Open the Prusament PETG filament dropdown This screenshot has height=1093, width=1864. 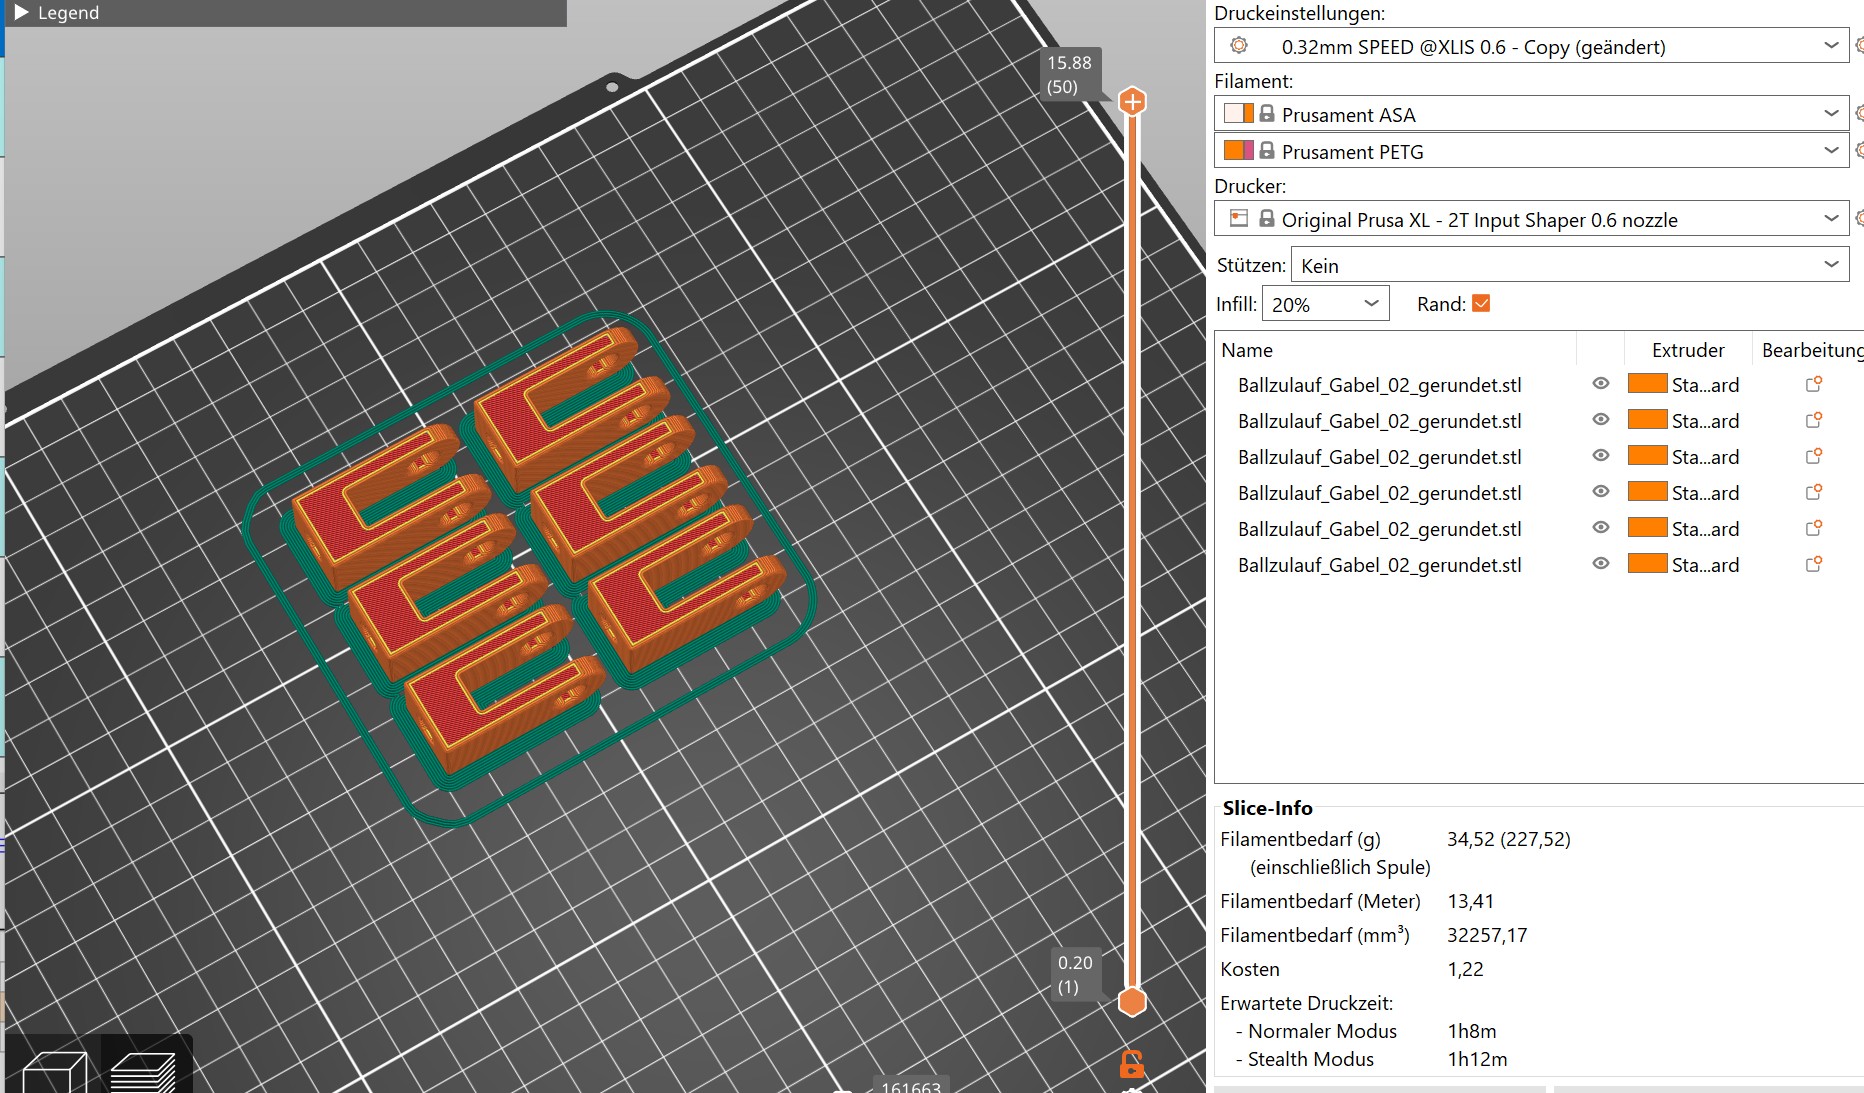[x=1831, y=151]
